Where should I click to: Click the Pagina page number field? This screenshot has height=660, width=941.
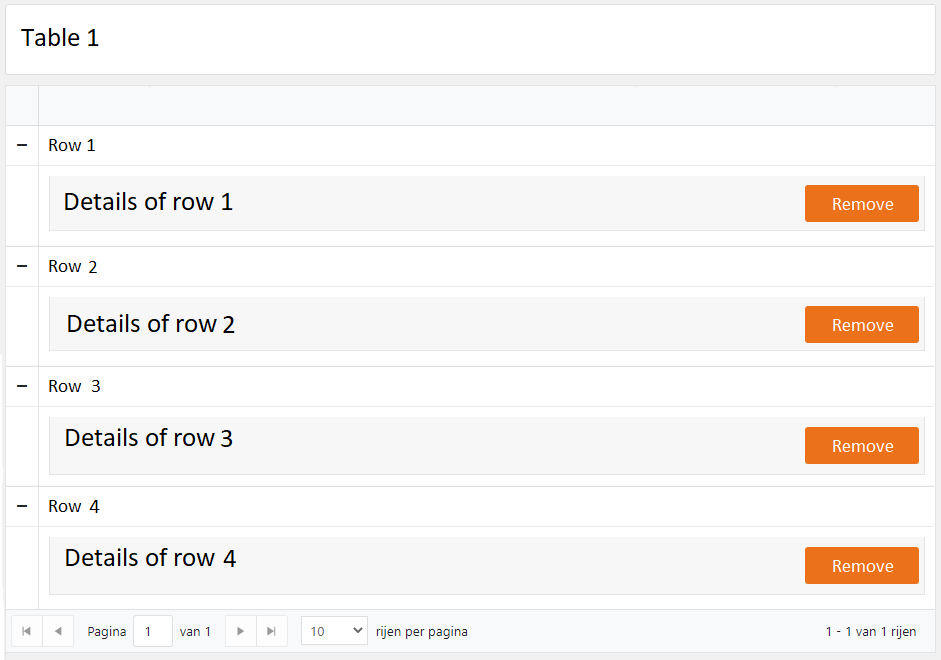click(x=152, y=631)
